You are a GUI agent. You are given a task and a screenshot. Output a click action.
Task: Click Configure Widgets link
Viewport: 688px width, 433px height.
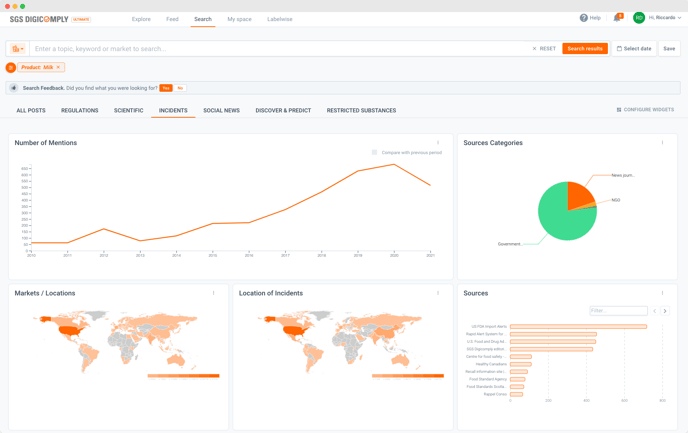click(645, 110)
